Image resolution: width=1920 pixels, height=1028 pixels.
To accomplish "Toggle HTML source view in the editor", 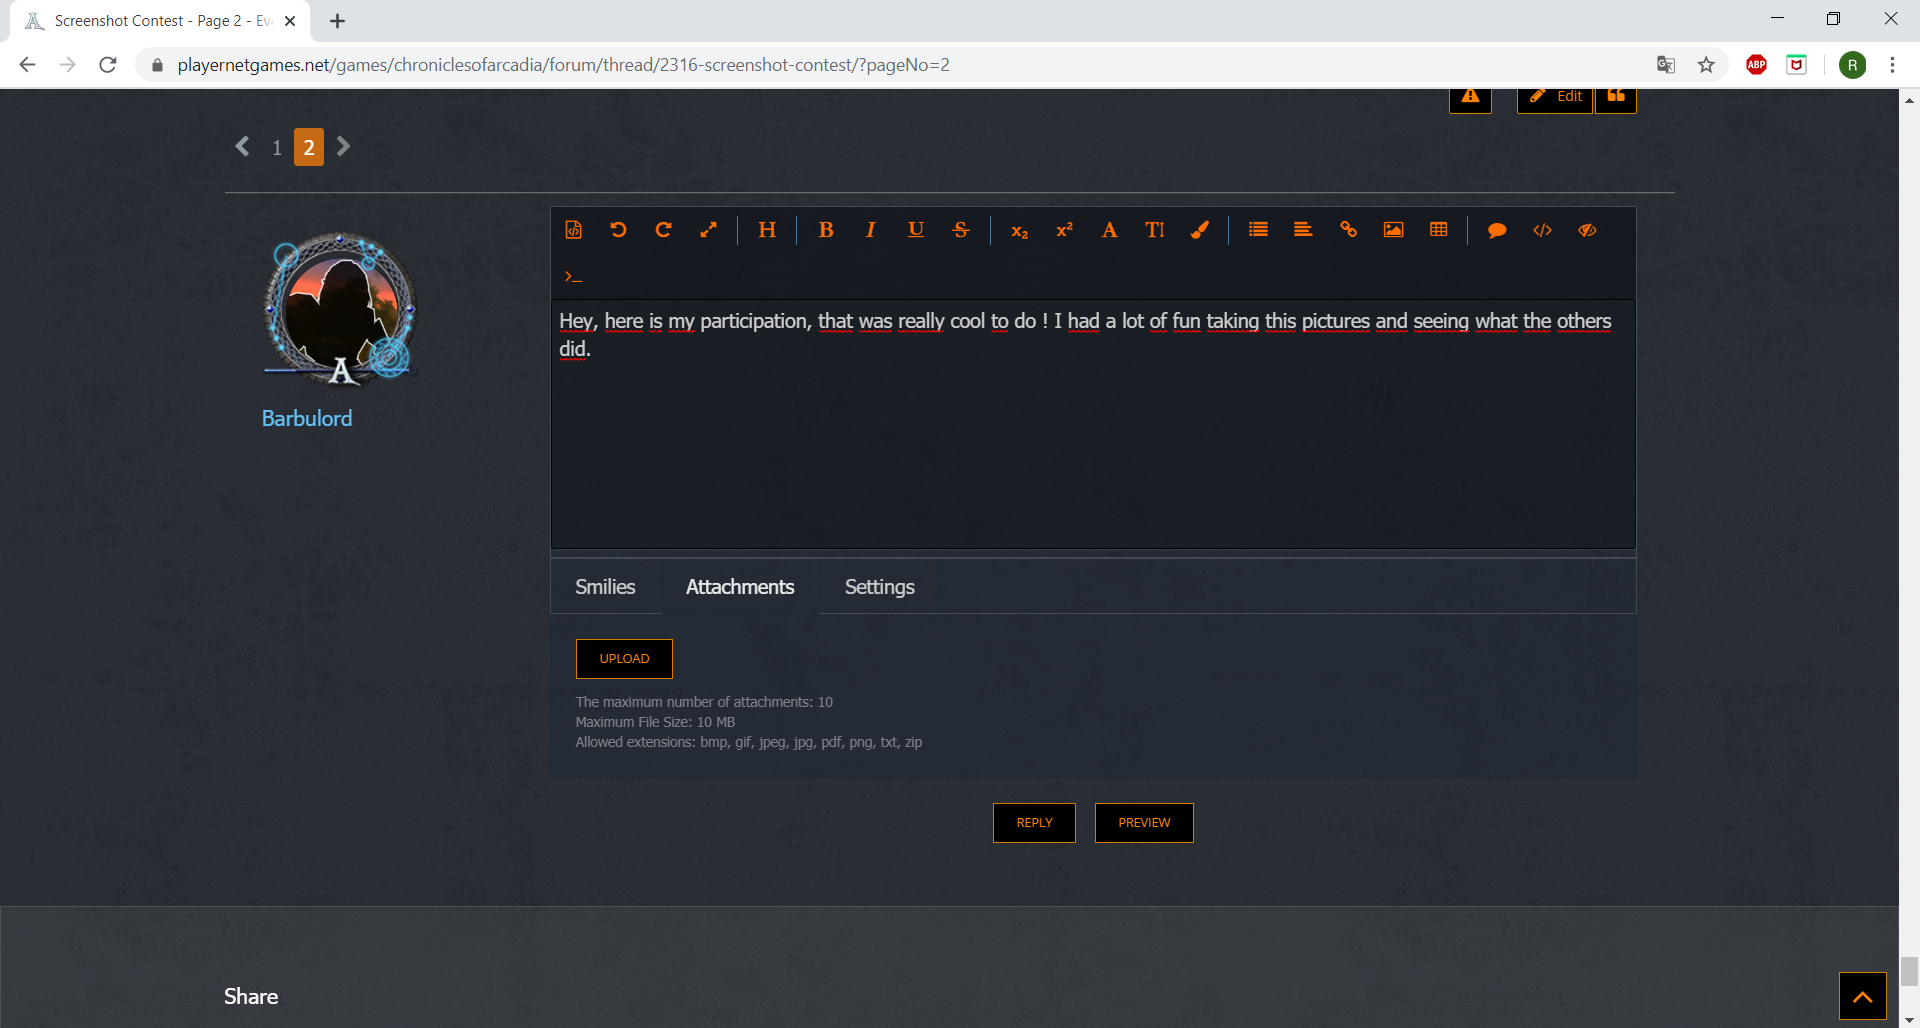I will tap(573, 230).
